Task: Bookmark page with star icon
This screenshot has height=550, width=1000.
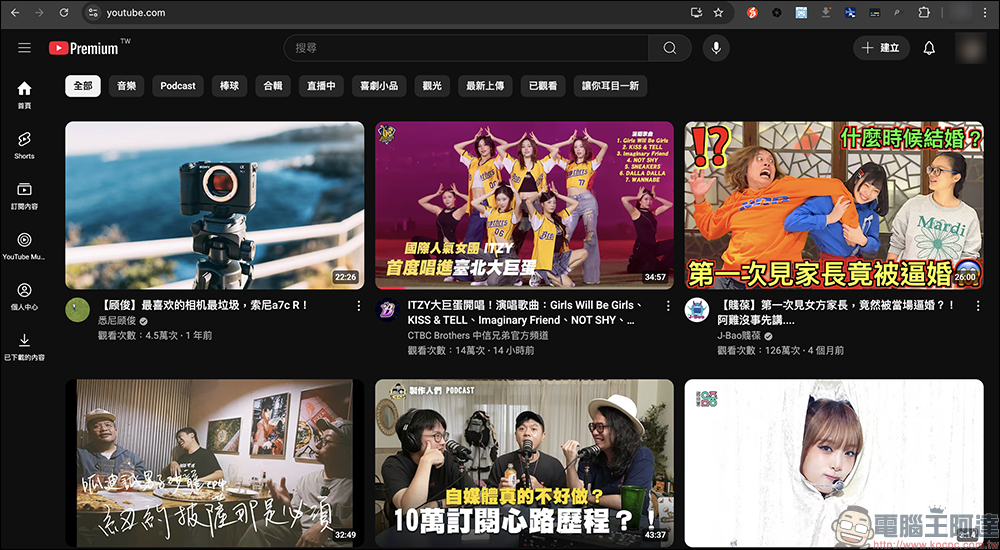Action: [718, 13]
